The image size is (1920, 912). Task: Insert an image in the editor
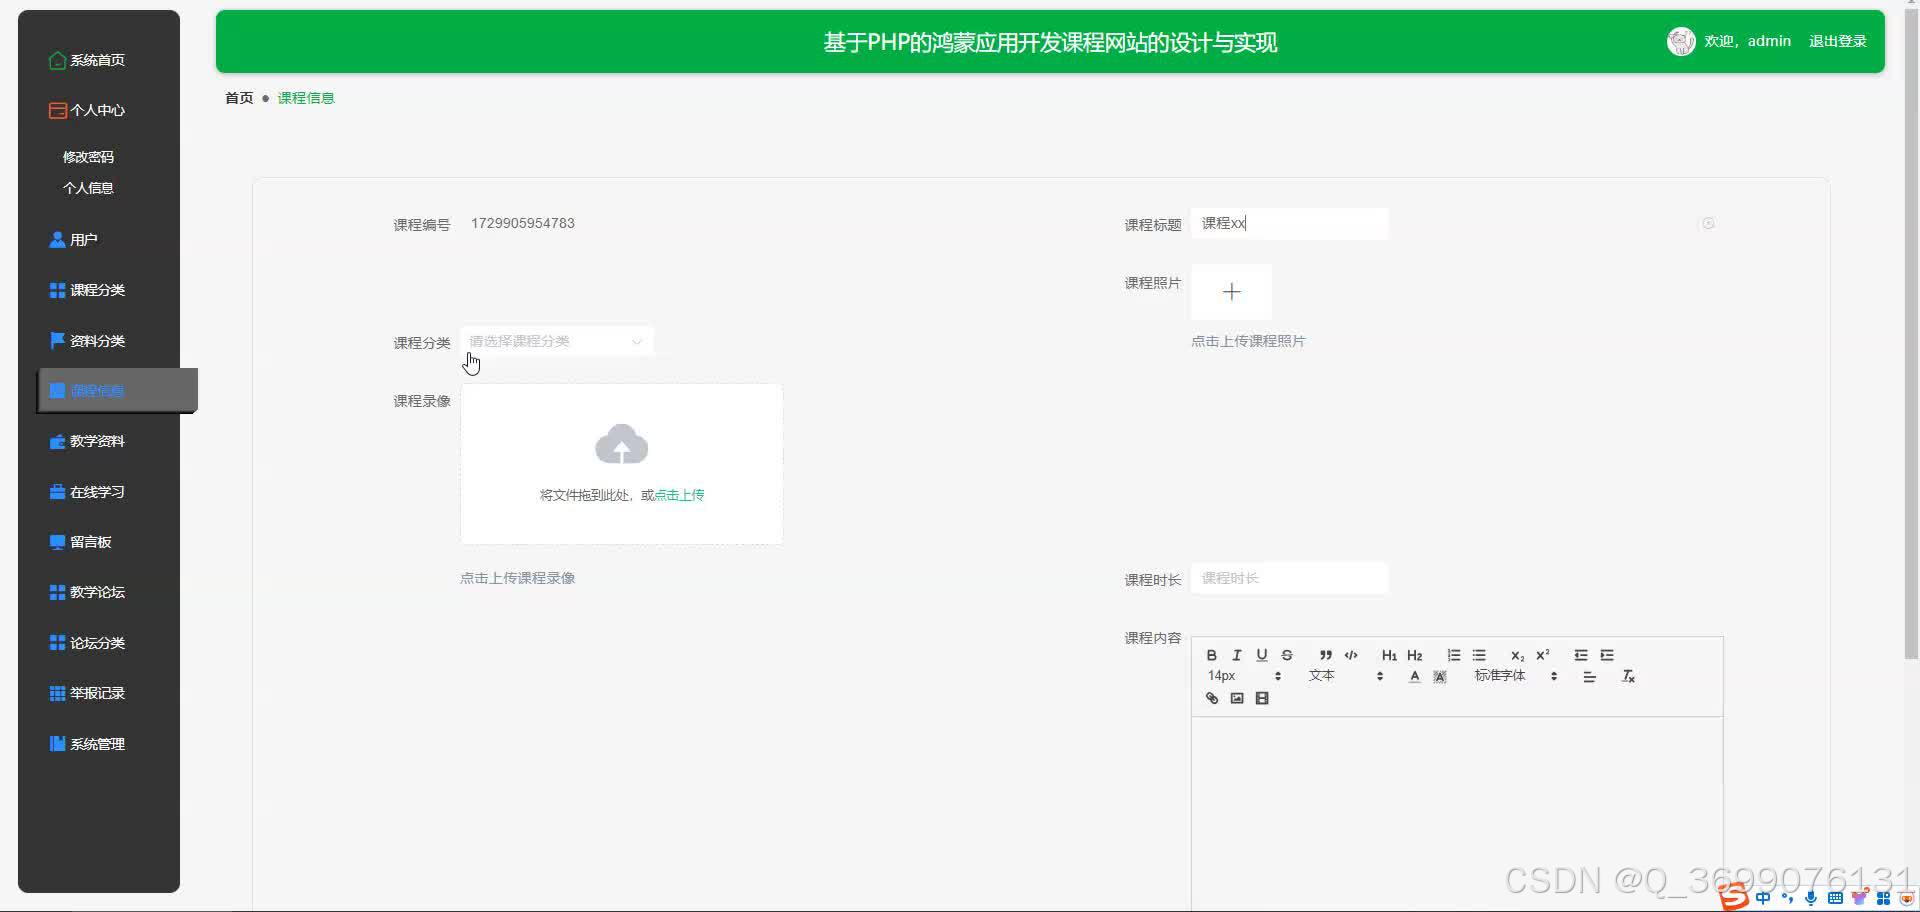1237,698
